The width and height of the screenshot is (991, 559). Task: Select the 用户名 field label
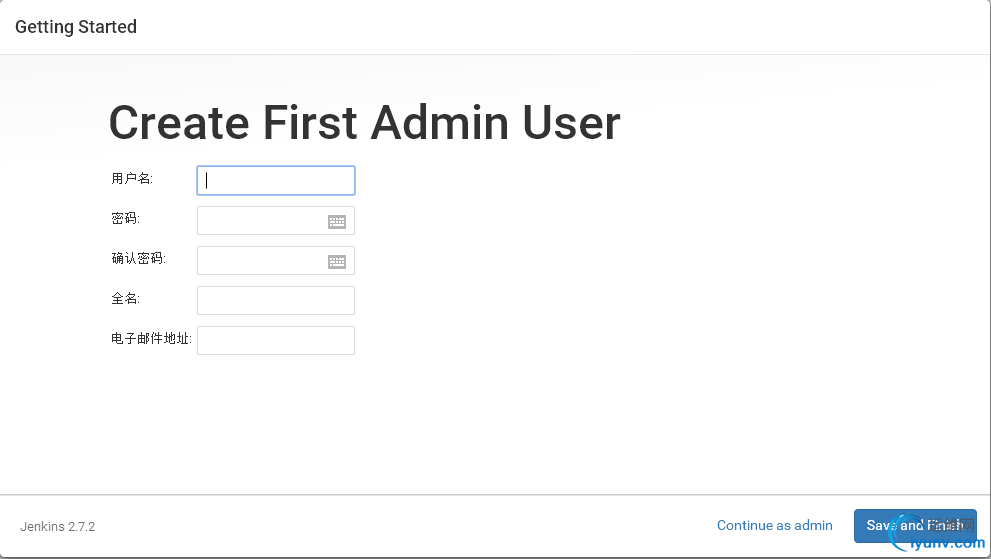[132, 179]
